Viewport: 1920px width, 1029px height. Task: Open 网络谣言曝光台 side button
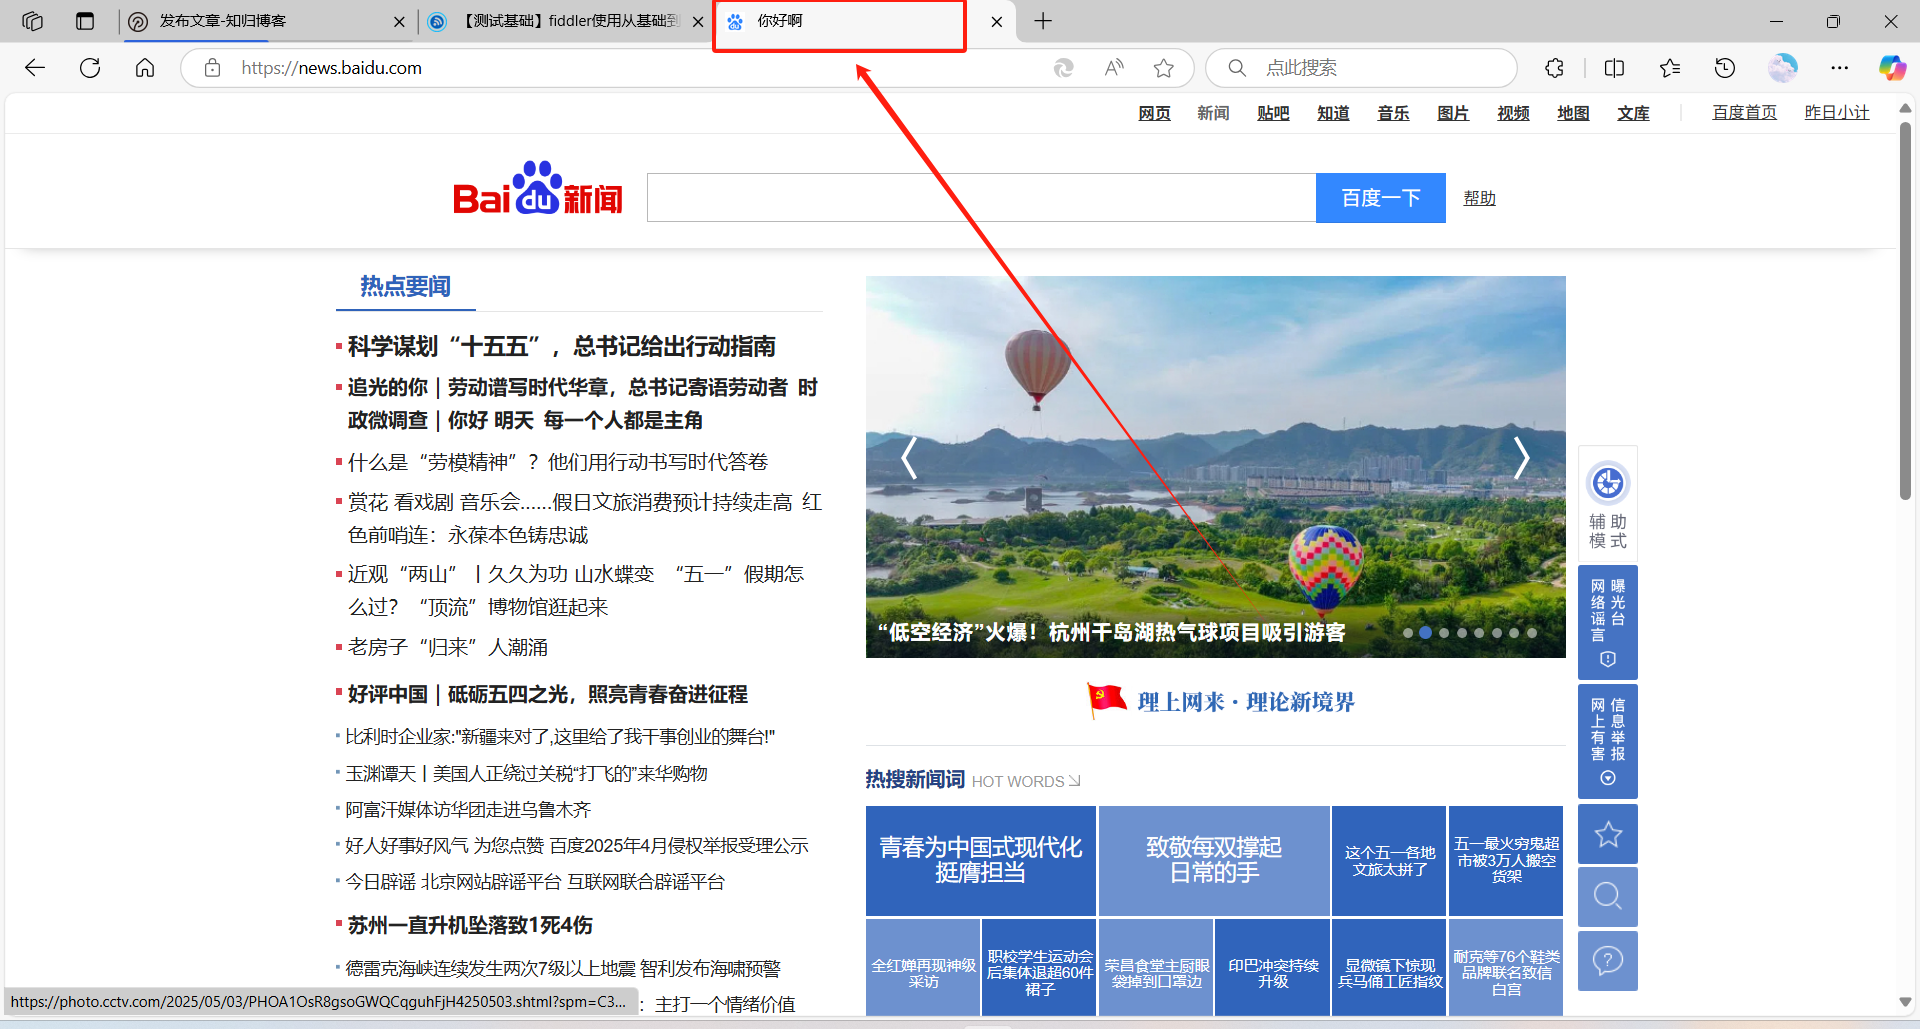[x=1608, y=622]
